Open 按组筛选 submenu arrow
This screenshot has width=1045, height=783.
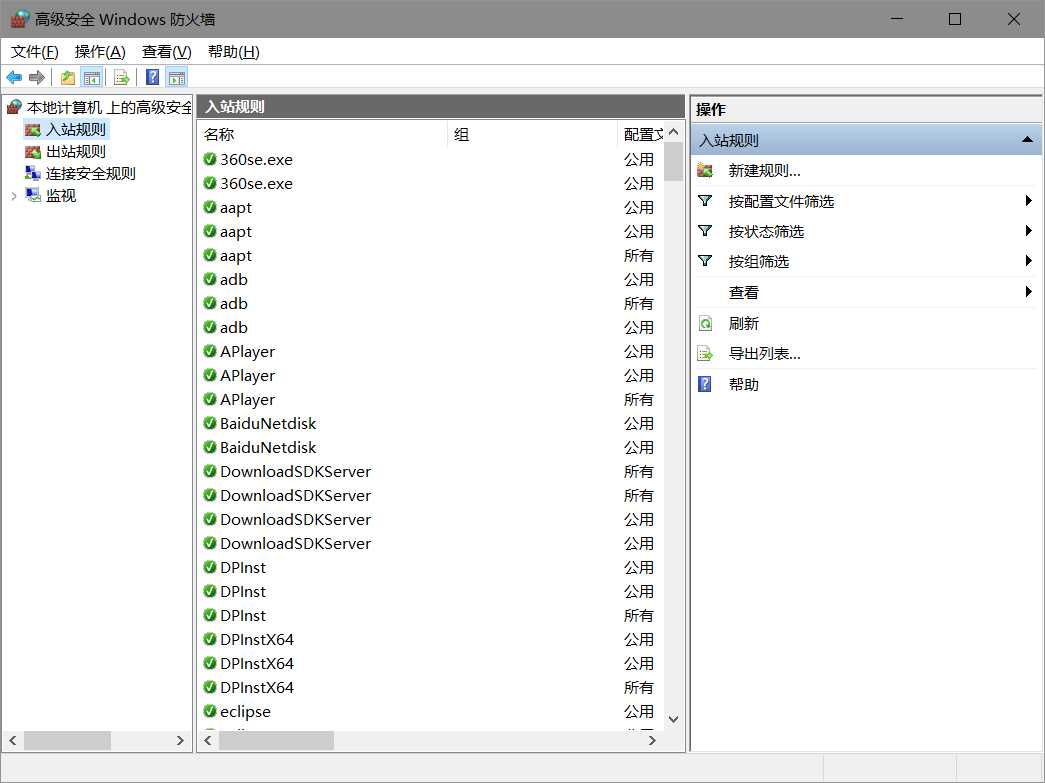tap(1028, 261)
